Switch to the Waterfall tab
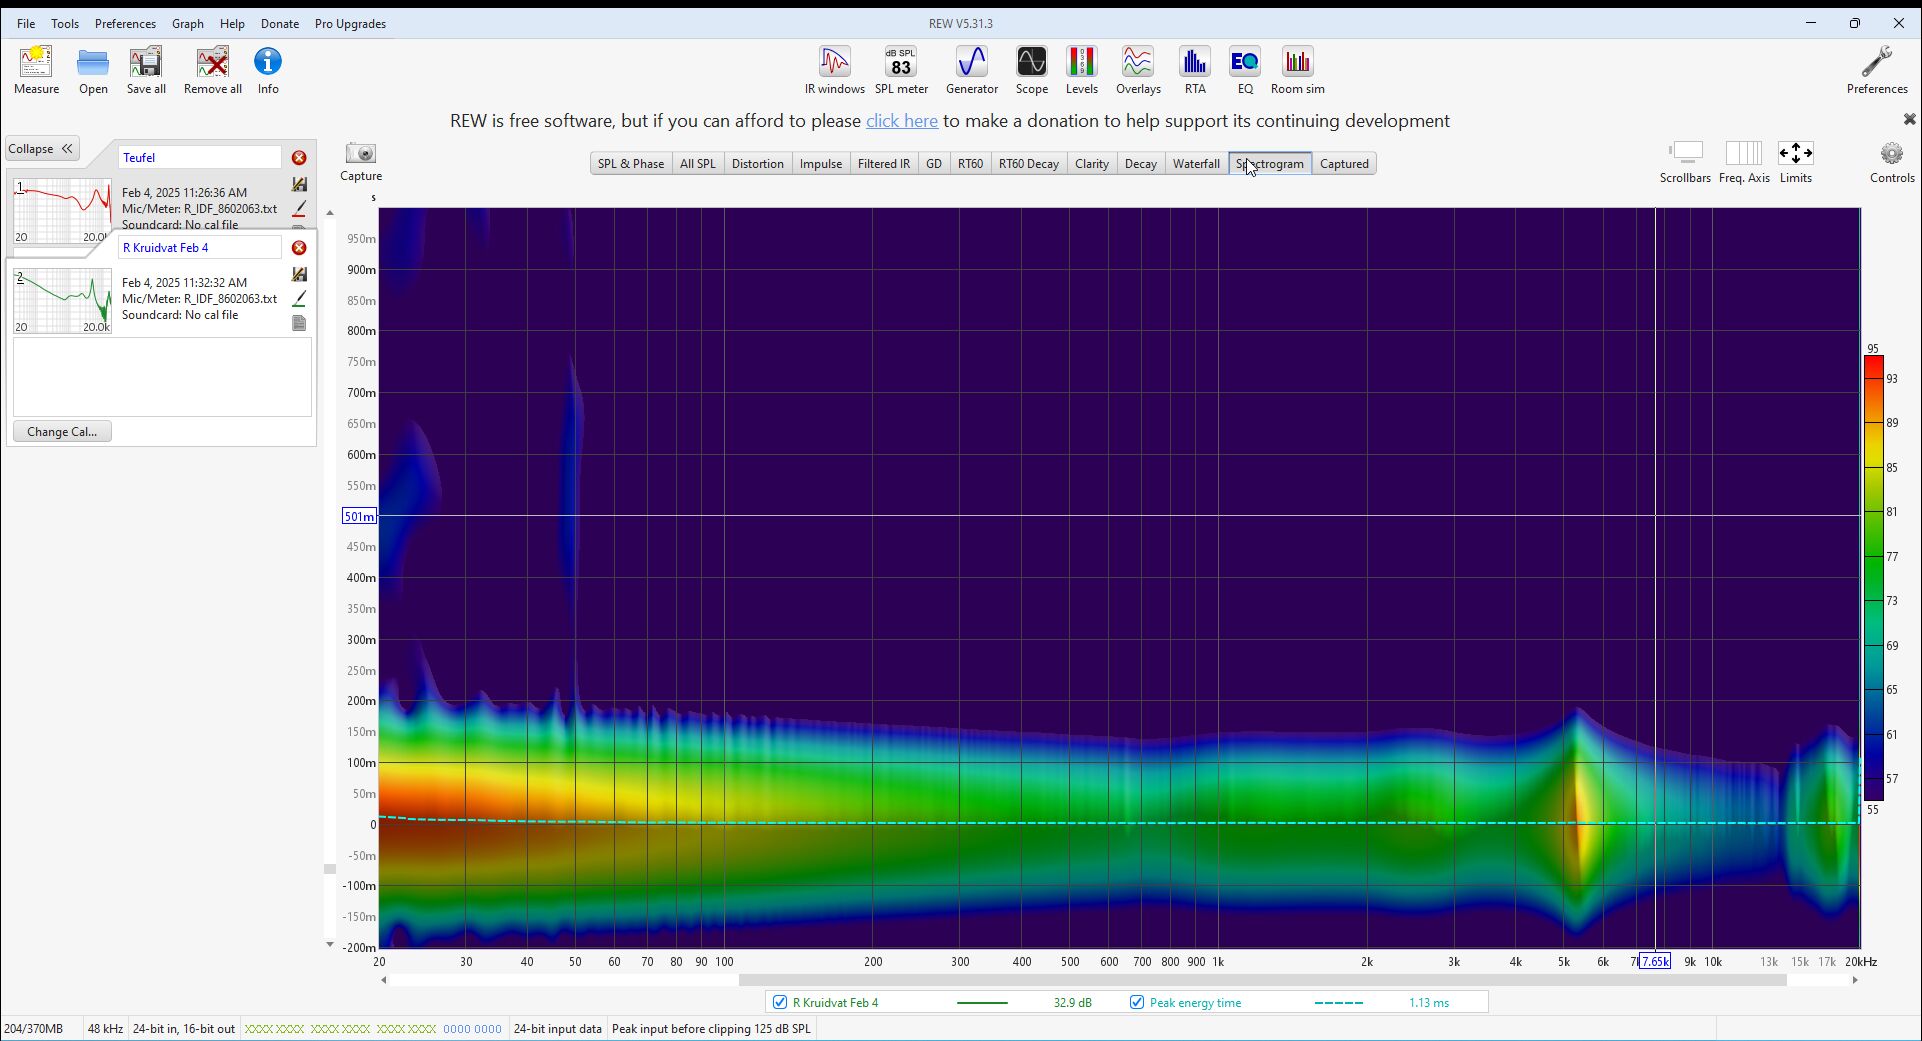The height and width of the screenshot is (1041, 1922). [1196, 164]
